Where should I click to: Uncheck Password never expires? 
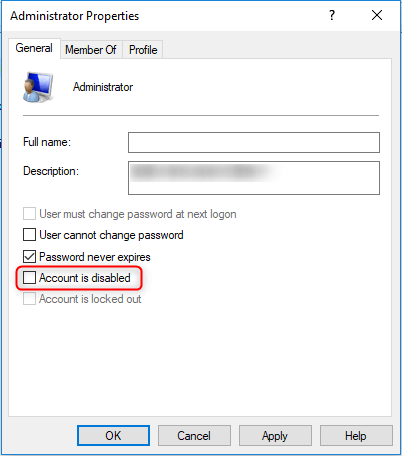[x=29, y=257]
